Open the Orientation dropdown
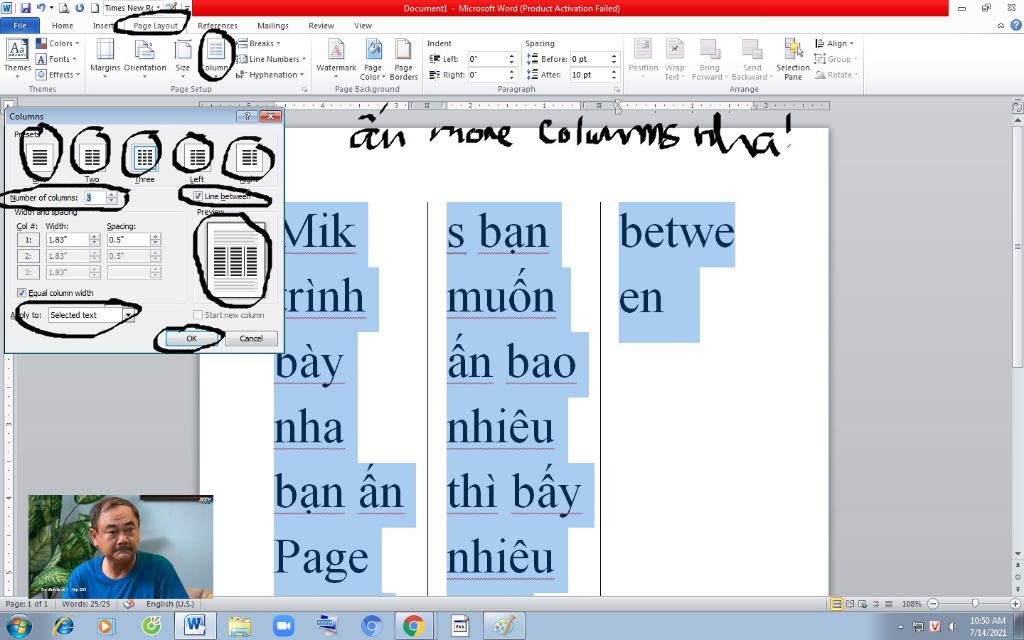This screenshot has height=640, width=1024. [x=146, y=57]
